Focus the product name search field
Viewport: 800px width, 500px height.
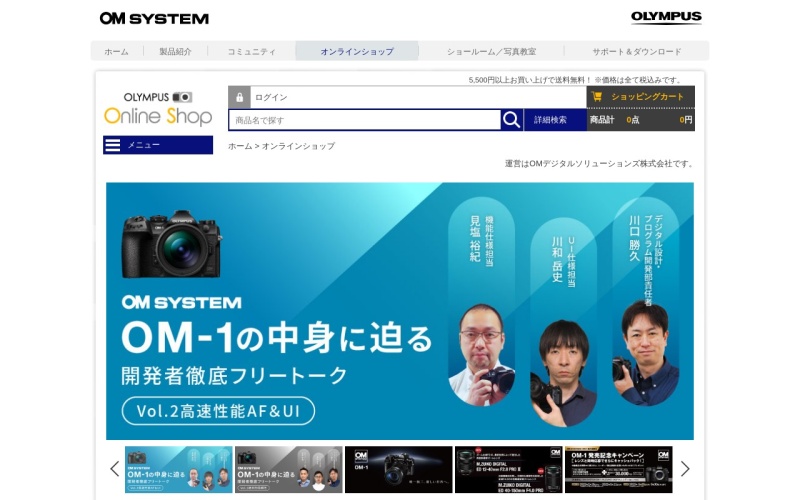364,120
